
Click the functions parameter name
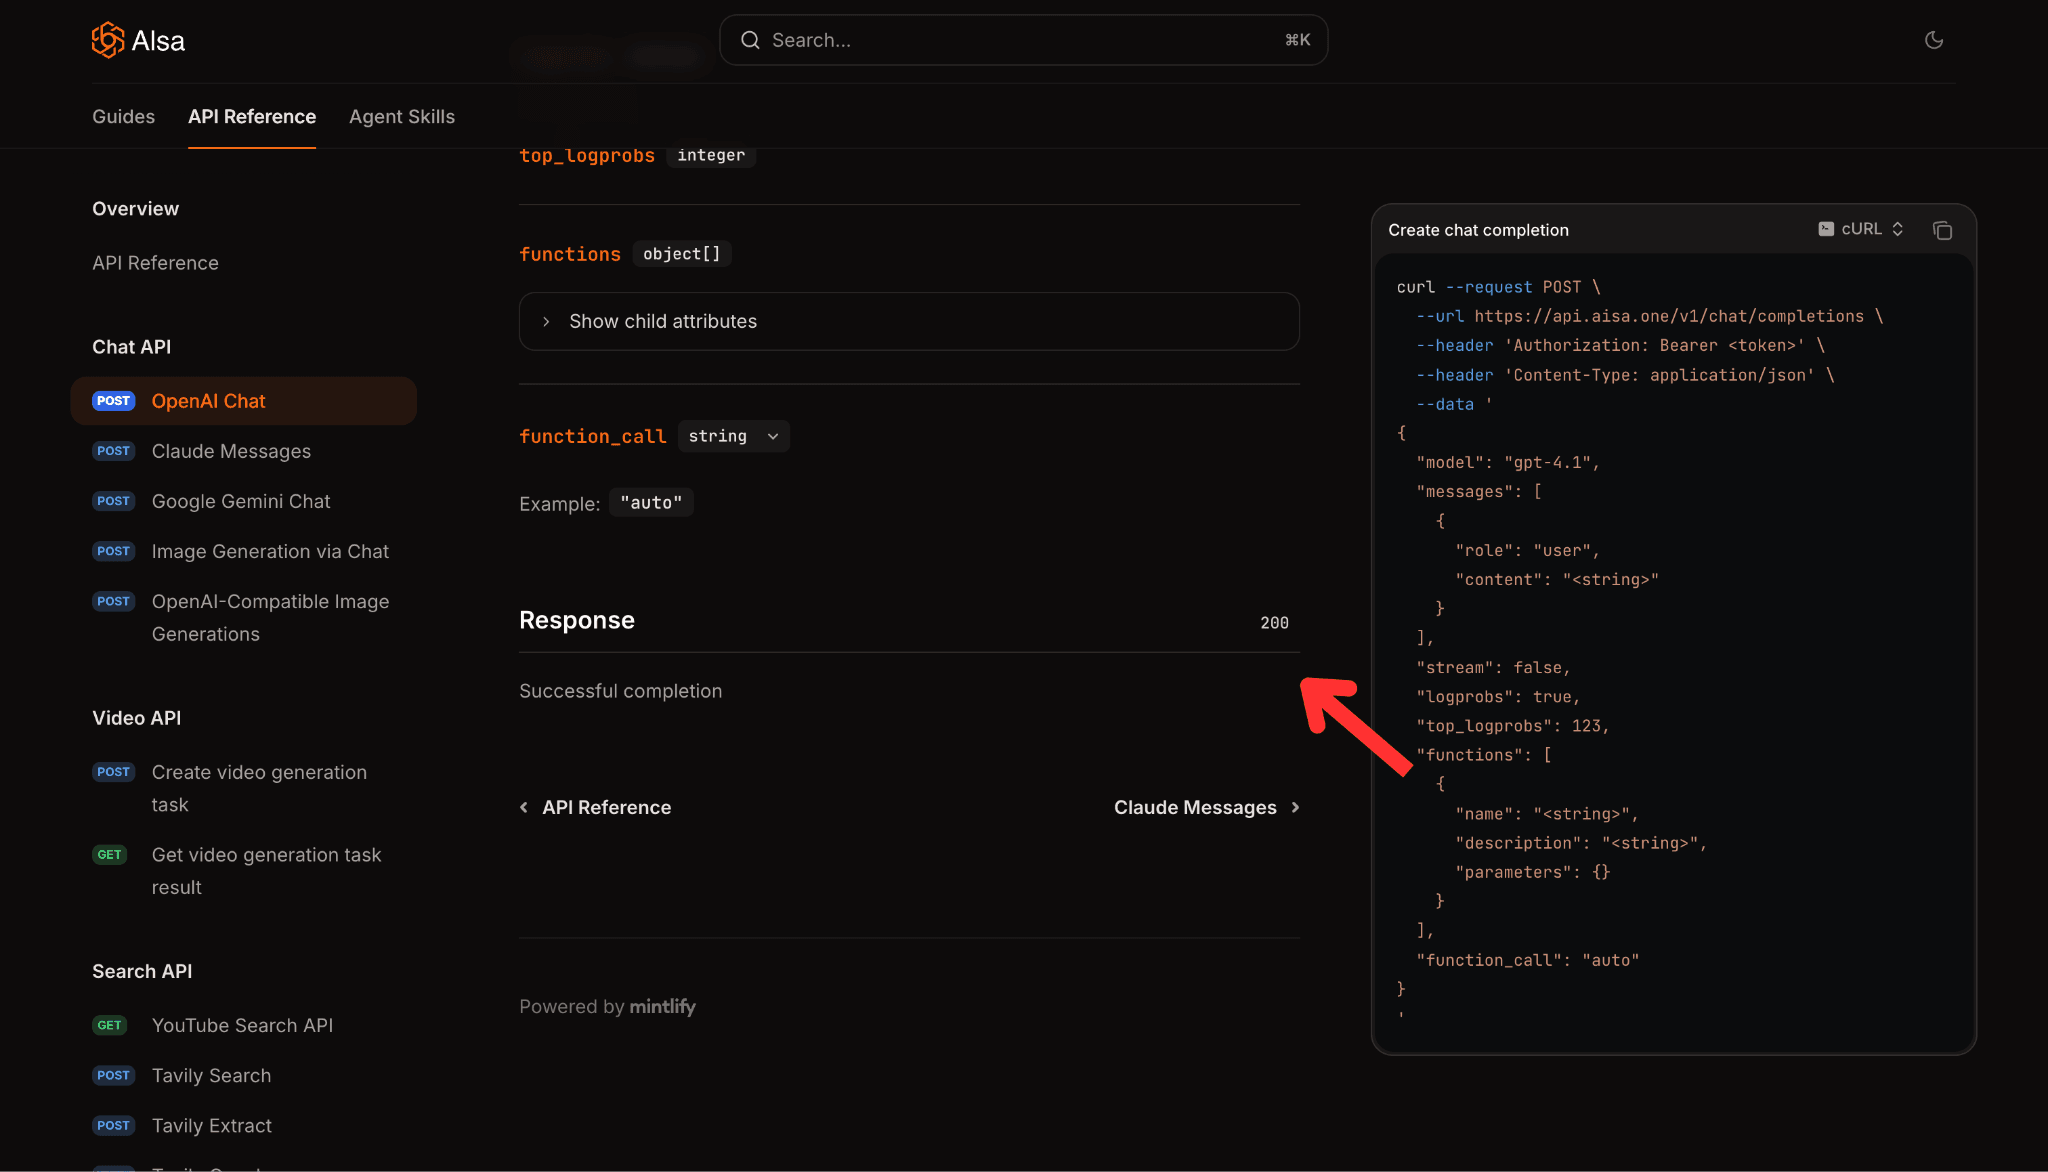(x=570, y=254)
